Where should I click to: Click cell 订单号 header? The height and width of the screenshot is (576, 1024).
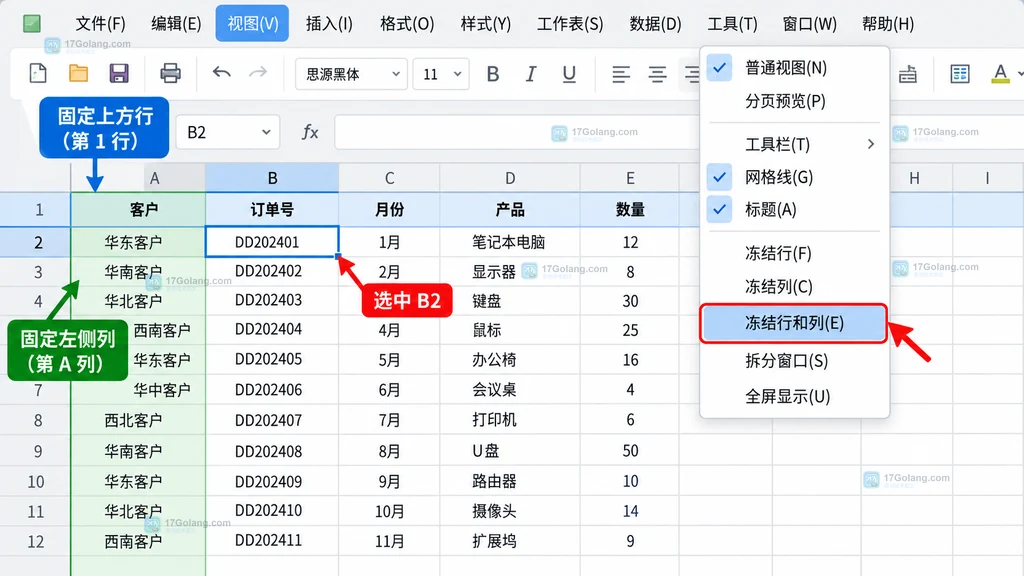click(272, 210)
